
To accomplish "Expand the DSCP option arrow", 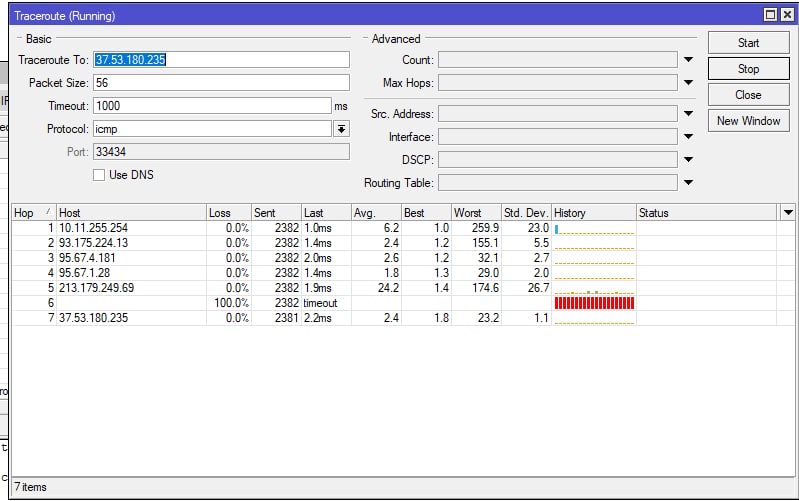I will pyautogui.click(x=688, y=160).
